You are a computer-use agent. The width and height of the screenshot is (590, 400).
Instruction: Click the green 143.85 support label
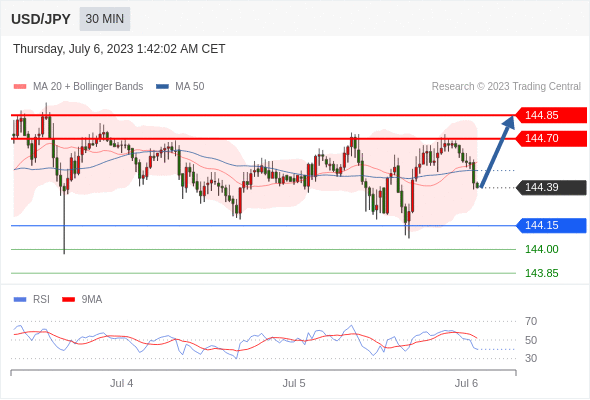pos(541,273)
